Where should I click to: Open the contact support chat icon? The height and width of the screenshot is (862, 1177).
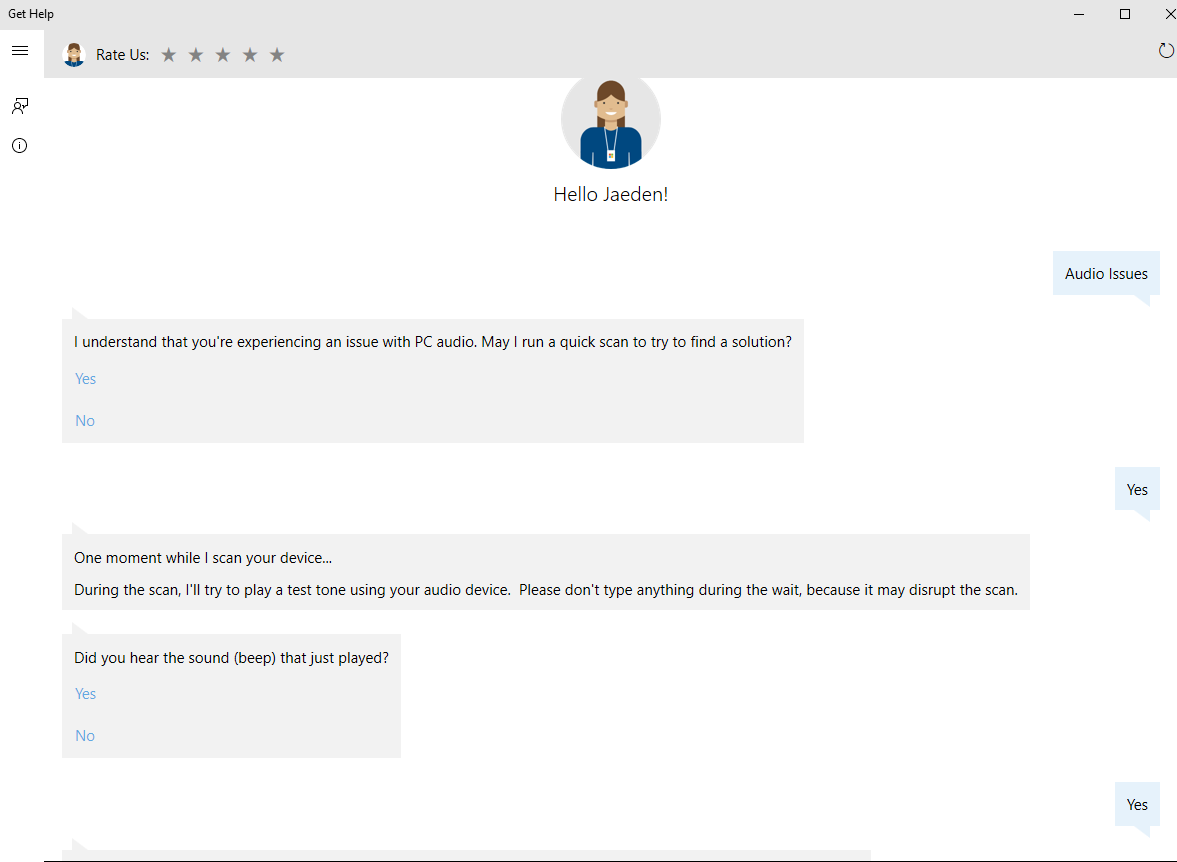20,105
